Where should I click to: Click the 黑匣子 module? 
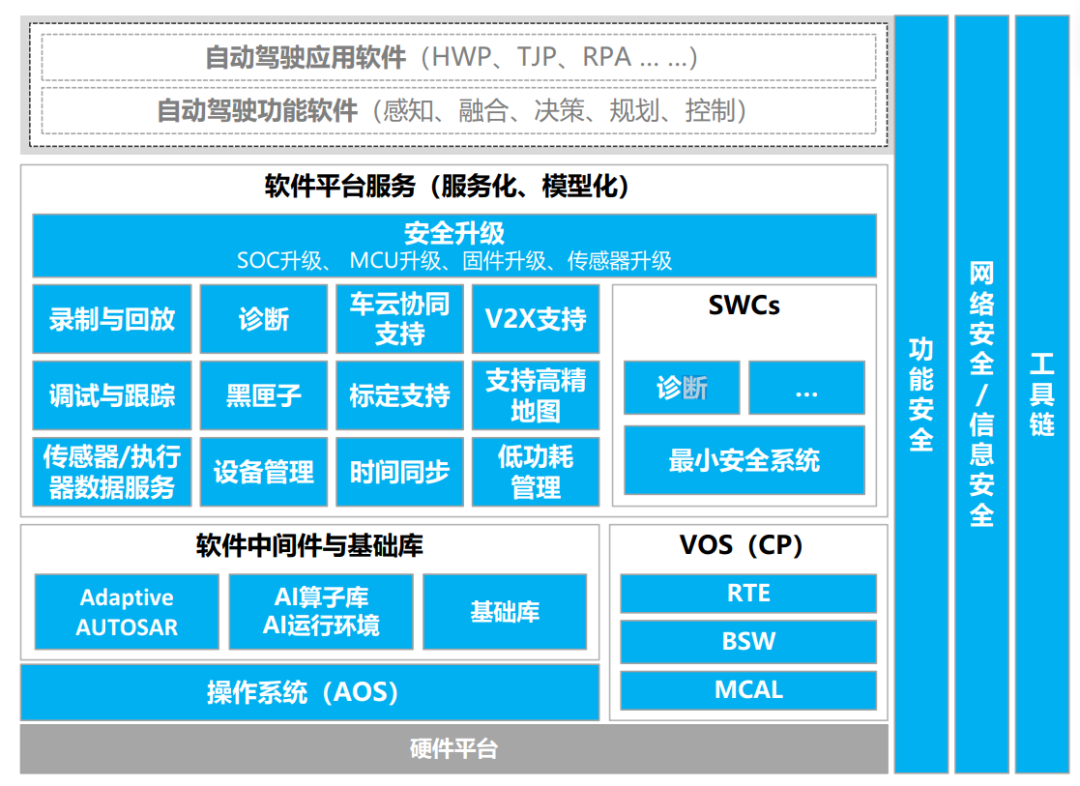264,394
